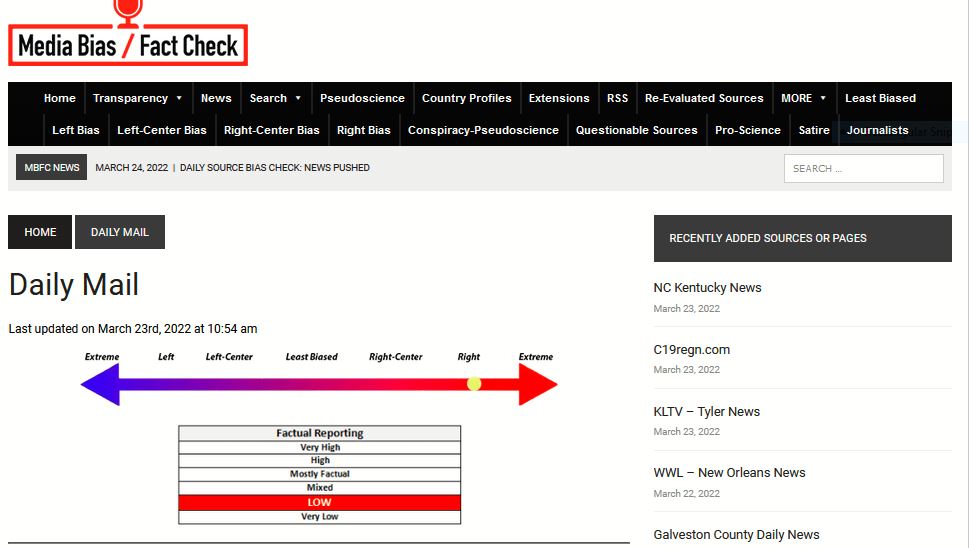Image resolution: width=969 pixels, height=548 pixels.
Task: Click the Last updated date text
Action: tap(133, 329)
